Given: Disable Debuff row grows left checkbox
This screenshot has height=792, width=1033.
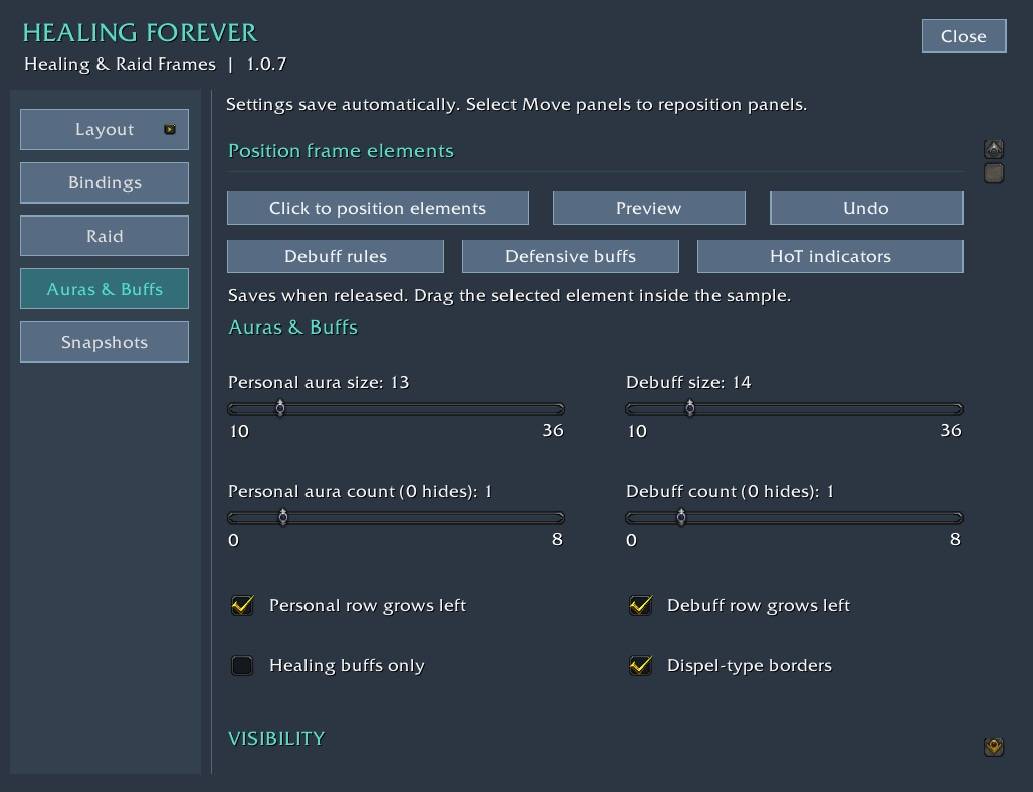Looking at the screenshot, I should pyautogui.click(x=640, y=605).
